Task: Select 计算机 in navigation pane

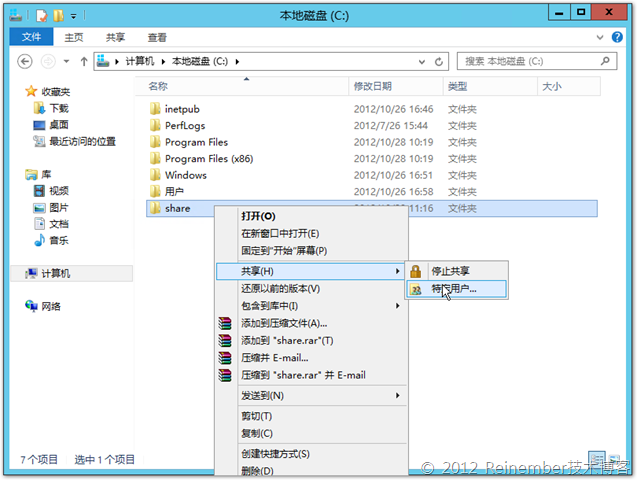Action: pyautogui.click(x=56, y=274)
